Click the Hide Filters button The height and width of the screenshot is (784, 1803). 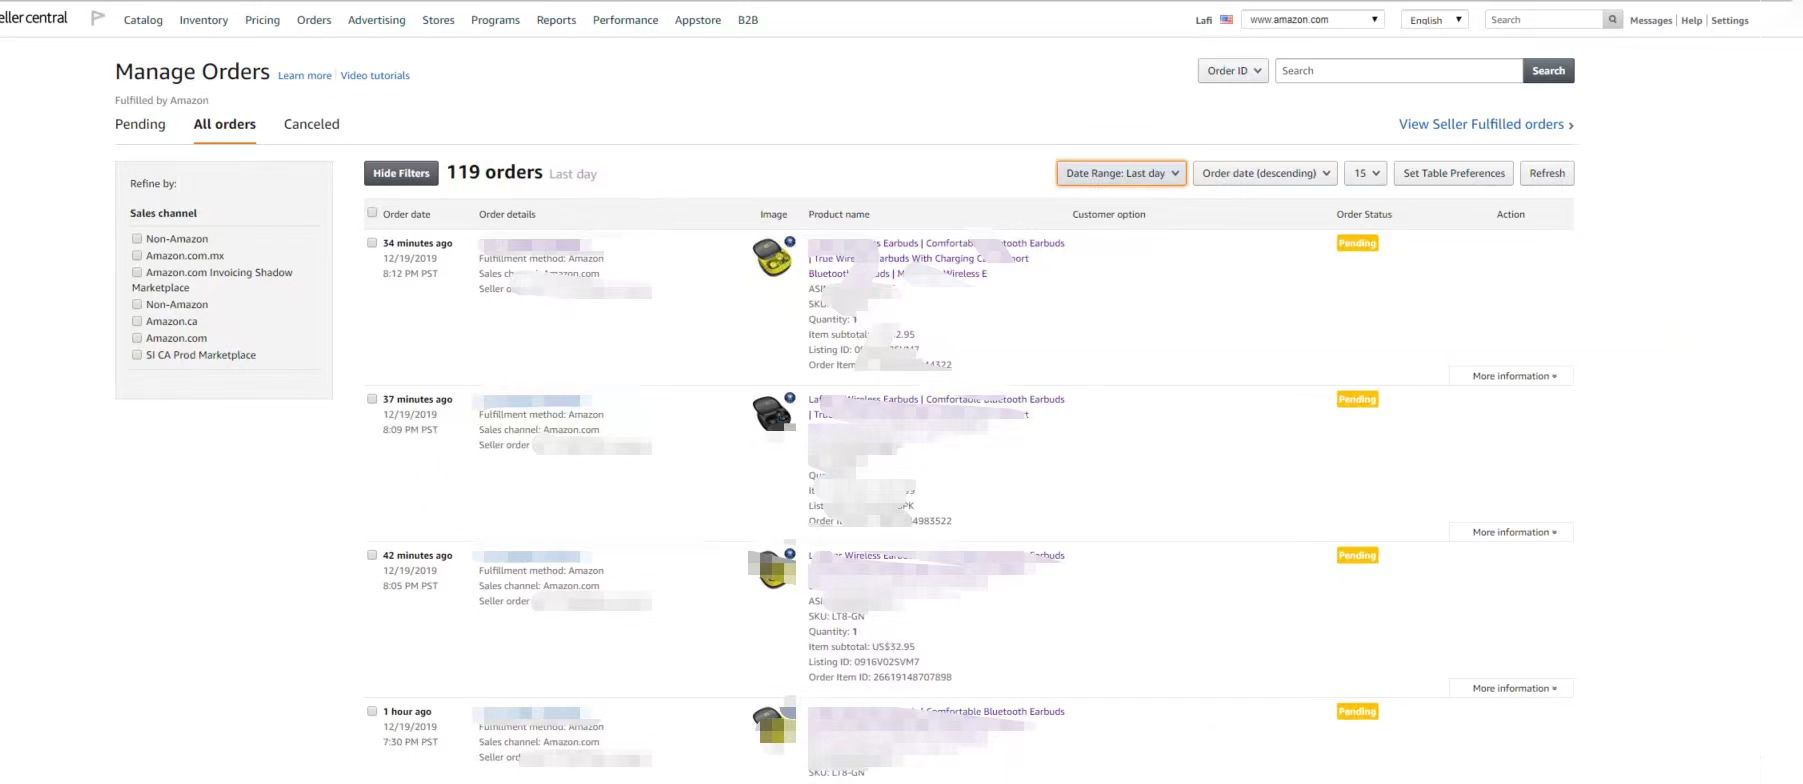[x=401, y=173]
